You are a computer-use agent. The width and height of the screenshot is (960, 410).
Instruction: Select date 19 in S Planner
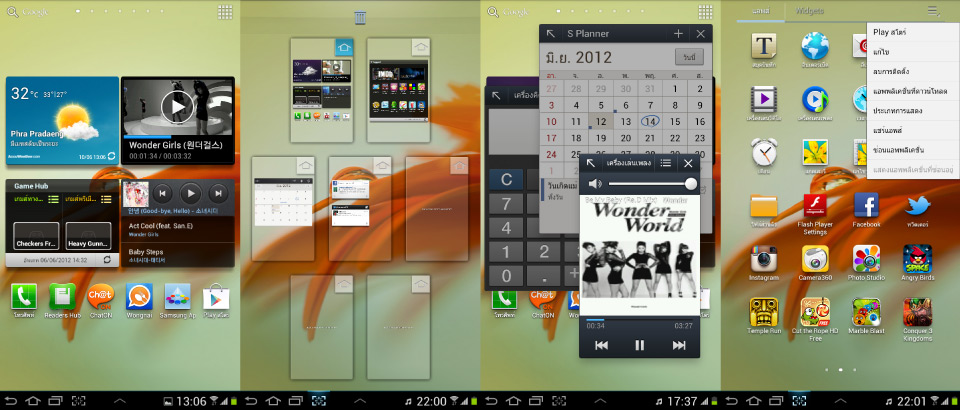(x=601, y=138)
